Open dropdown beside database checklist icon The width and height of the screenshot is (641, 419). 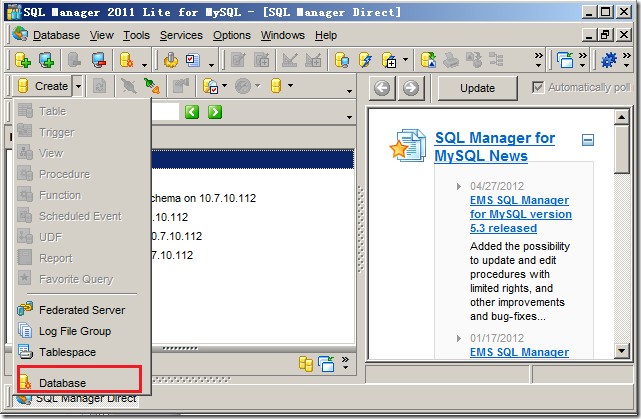pos(224,85)
